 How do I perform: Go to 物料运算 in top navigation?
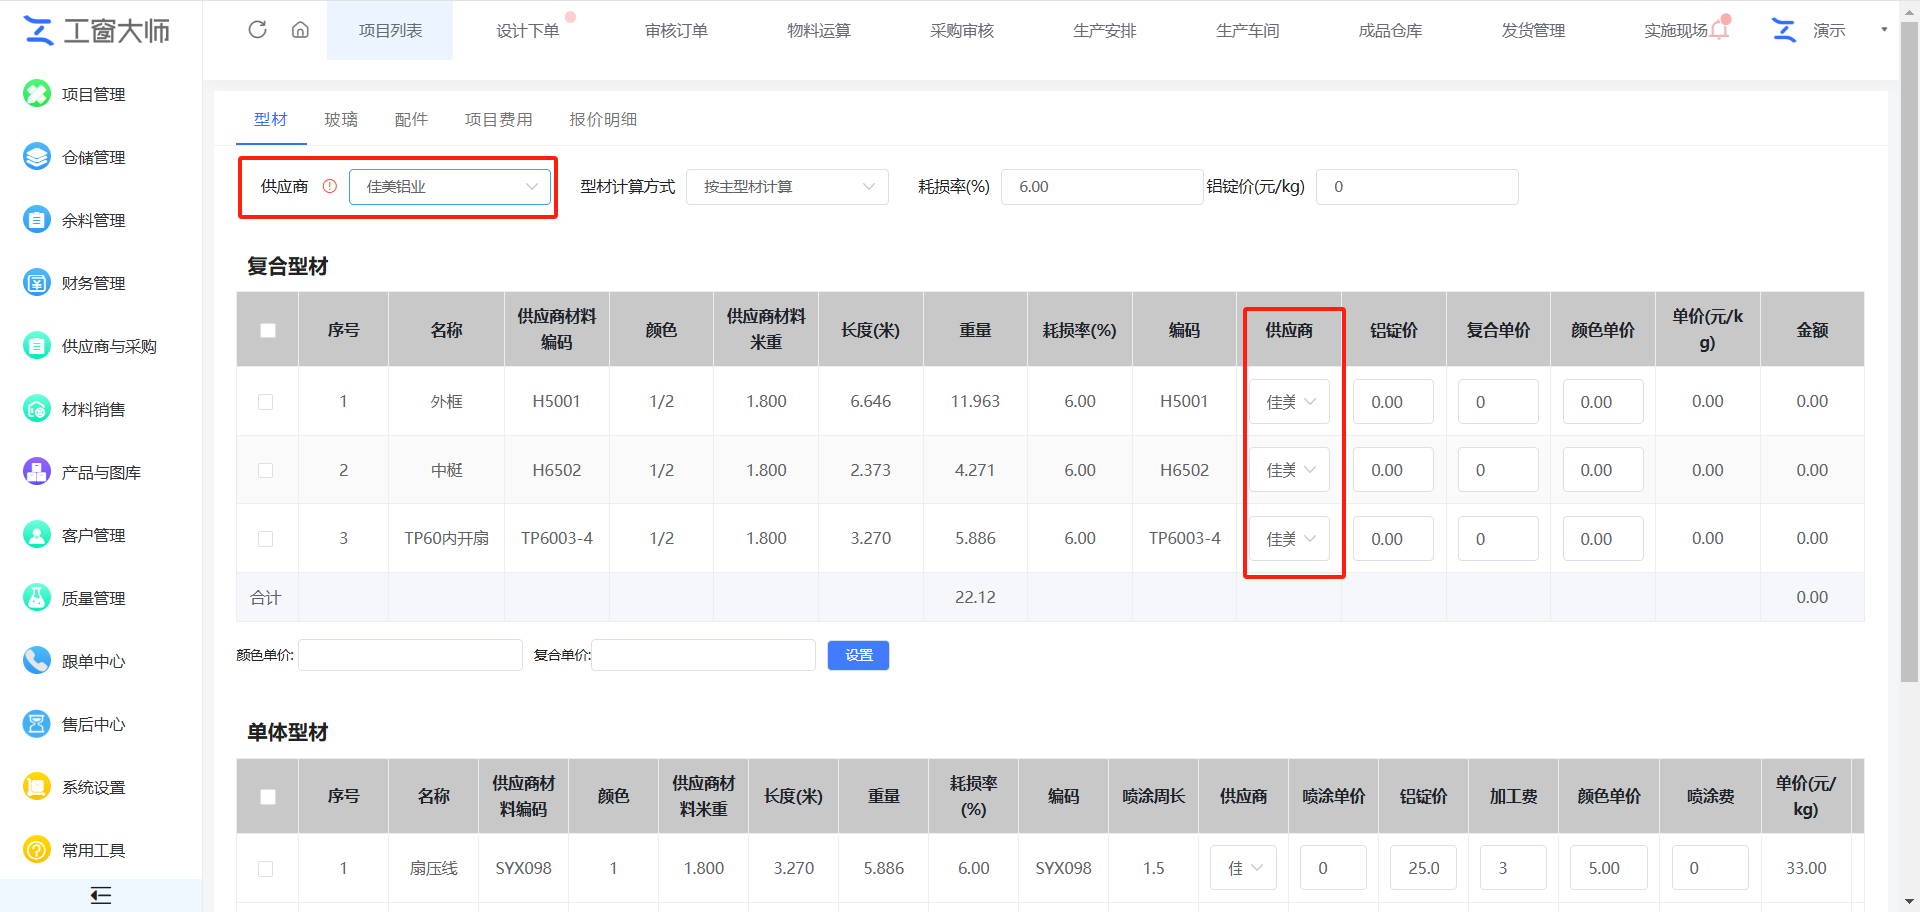click(x=819, y=31)
